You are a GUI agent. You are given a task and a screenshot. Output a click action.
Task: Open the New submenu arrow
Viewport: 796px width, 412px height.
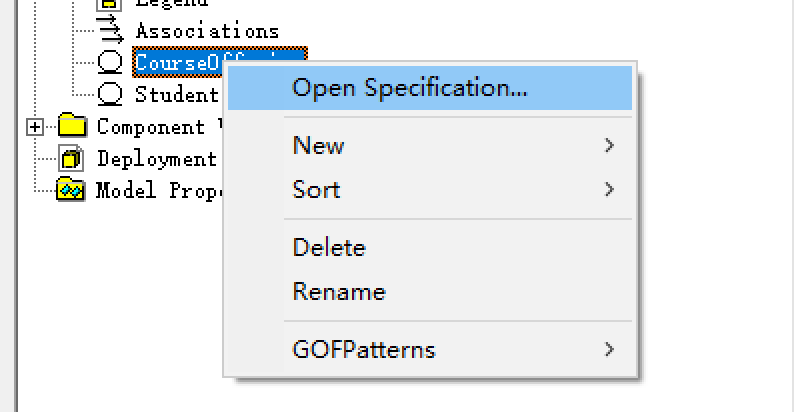609,146
